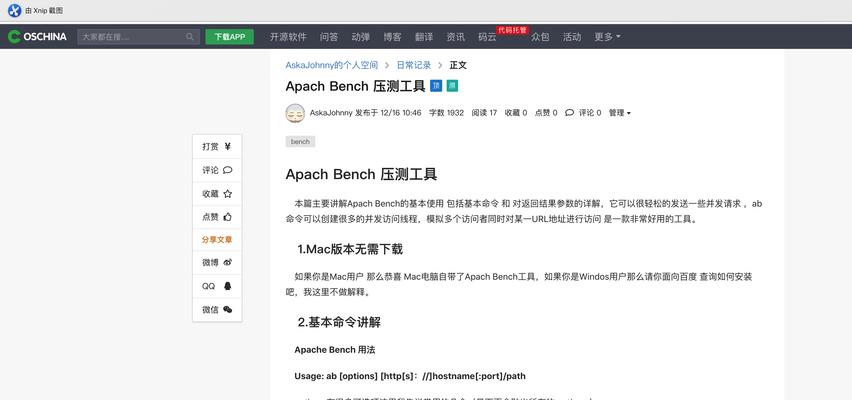
Task: Open the 博客 nav item
Action: point(392,37)
